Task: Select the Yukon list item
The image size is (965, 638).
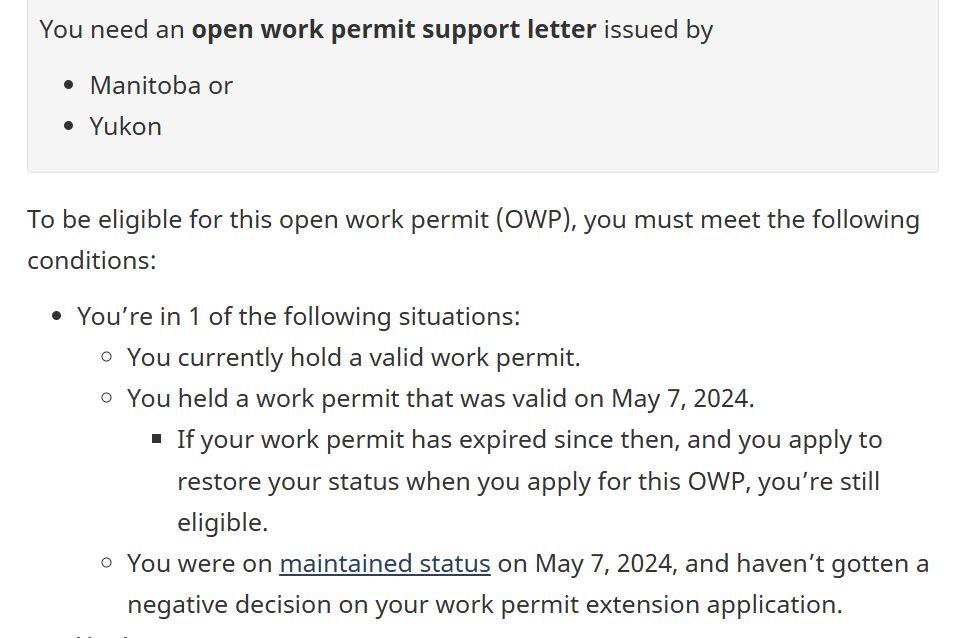Action: [x=125, y=127]
